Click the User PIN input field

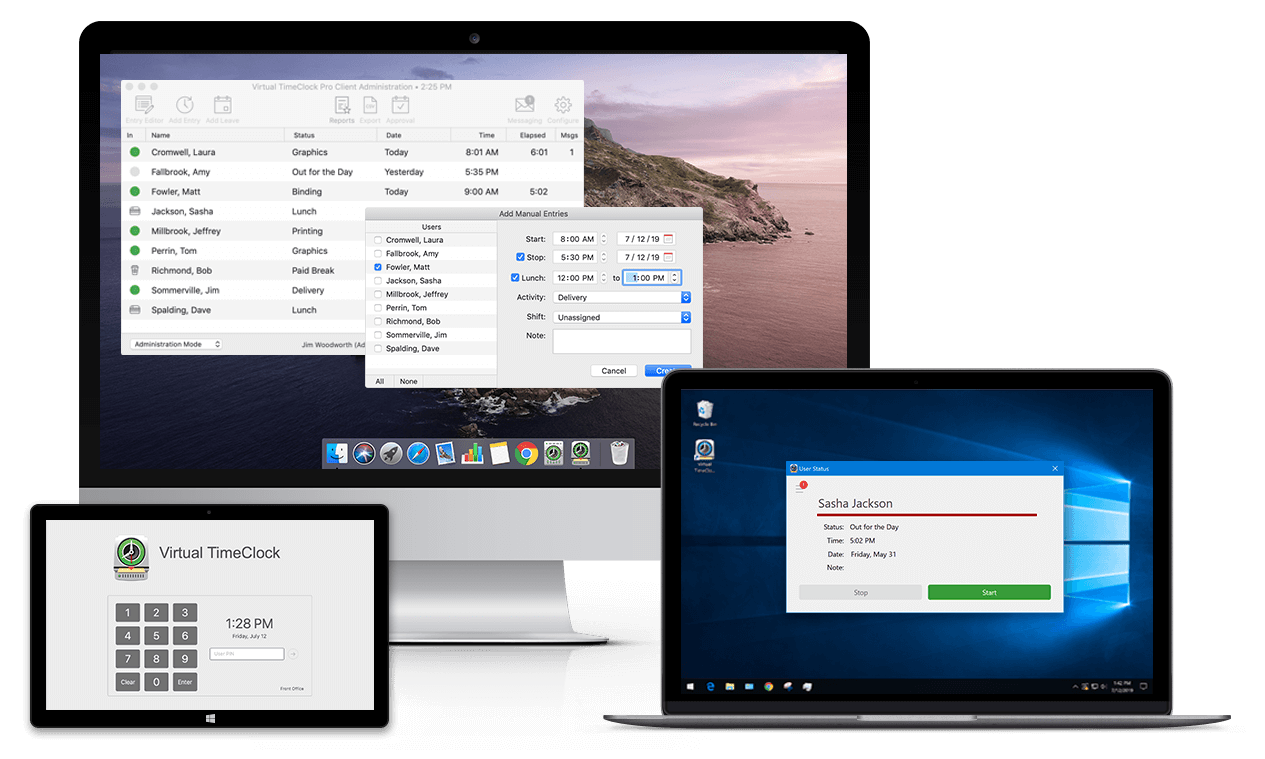pos(247,654)
